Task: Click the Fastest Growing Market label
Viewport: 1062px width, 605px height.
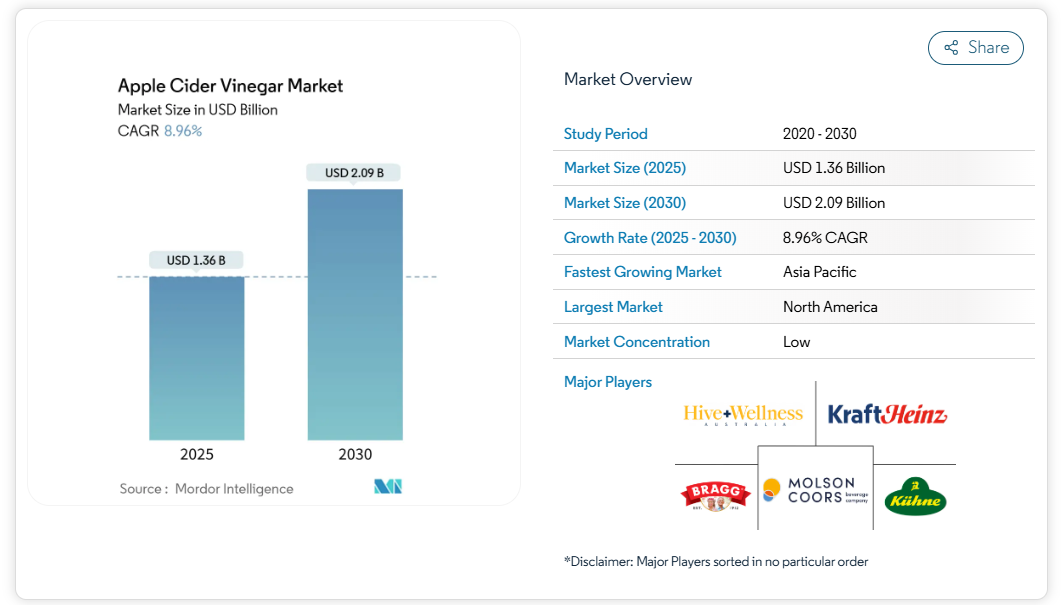Action: click(x=643, y=272)
